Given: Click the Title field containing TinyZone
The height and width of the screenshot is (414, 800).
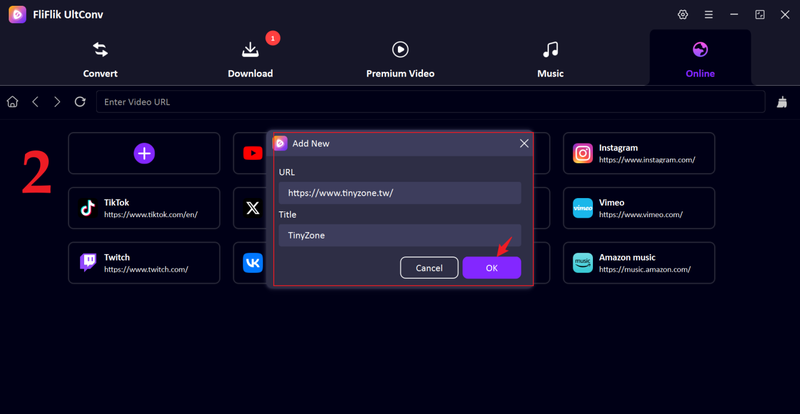Looking at the screenshot, I should (400, 235).
